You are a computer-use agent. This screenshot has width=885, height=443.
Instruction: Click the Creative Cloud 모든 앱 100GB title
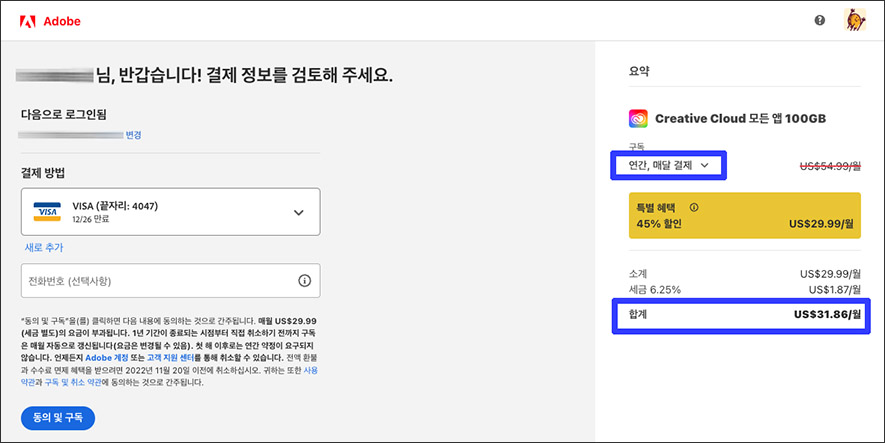coord(741,119)
